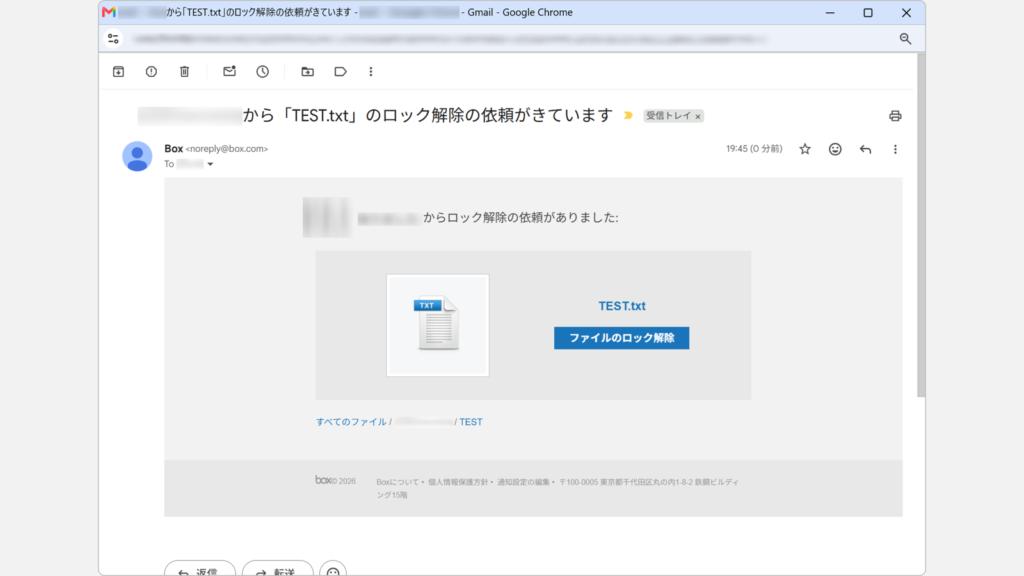Open TEST folder breadcrumb link
This screenshot has width=1024, height=576.
tap(471, 422)
